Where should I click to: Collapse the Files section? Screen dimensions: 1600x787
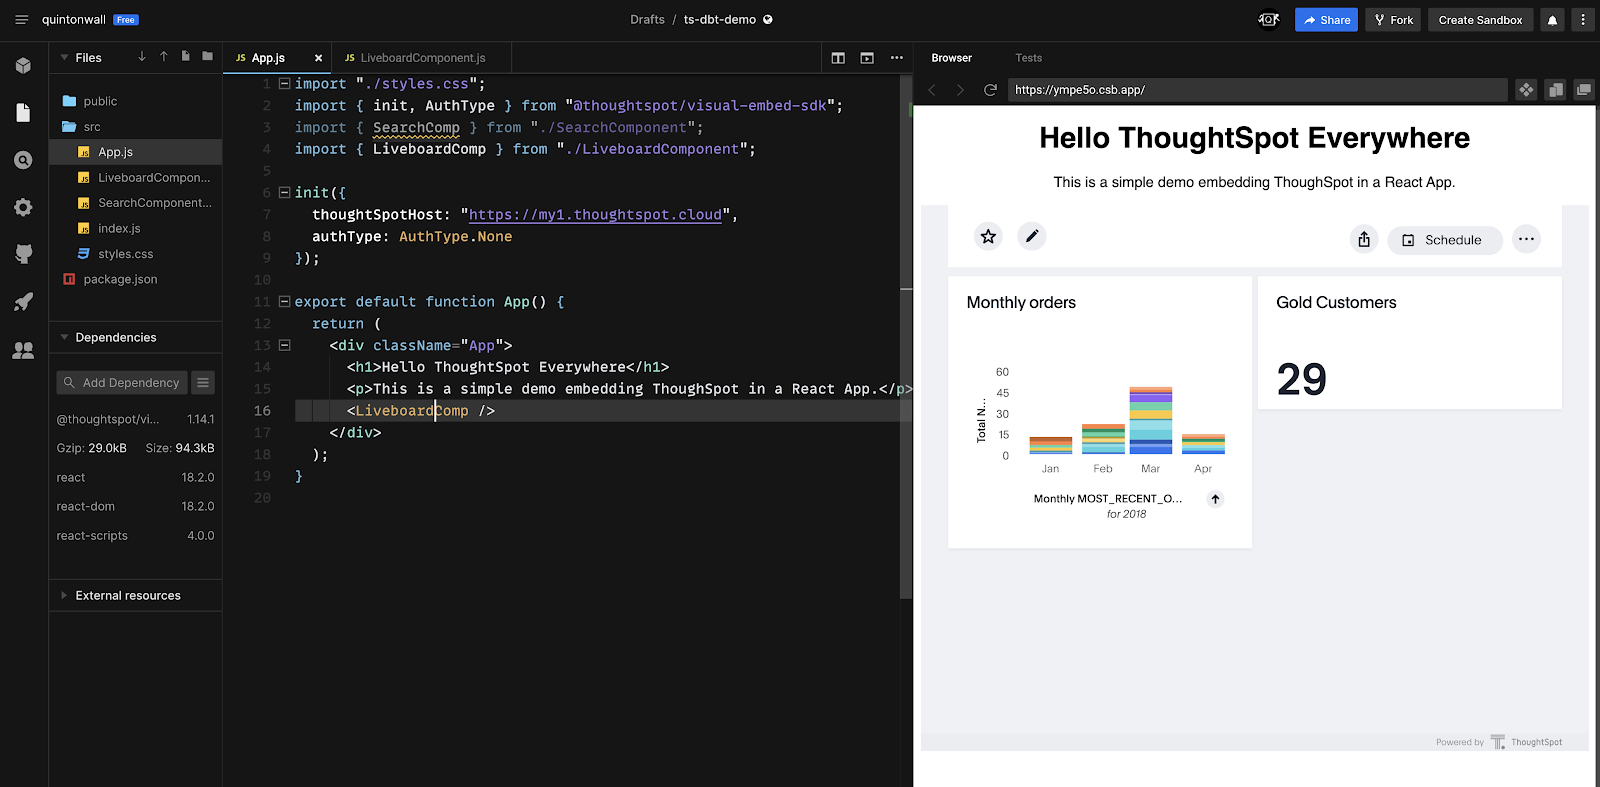click(65, 58)
